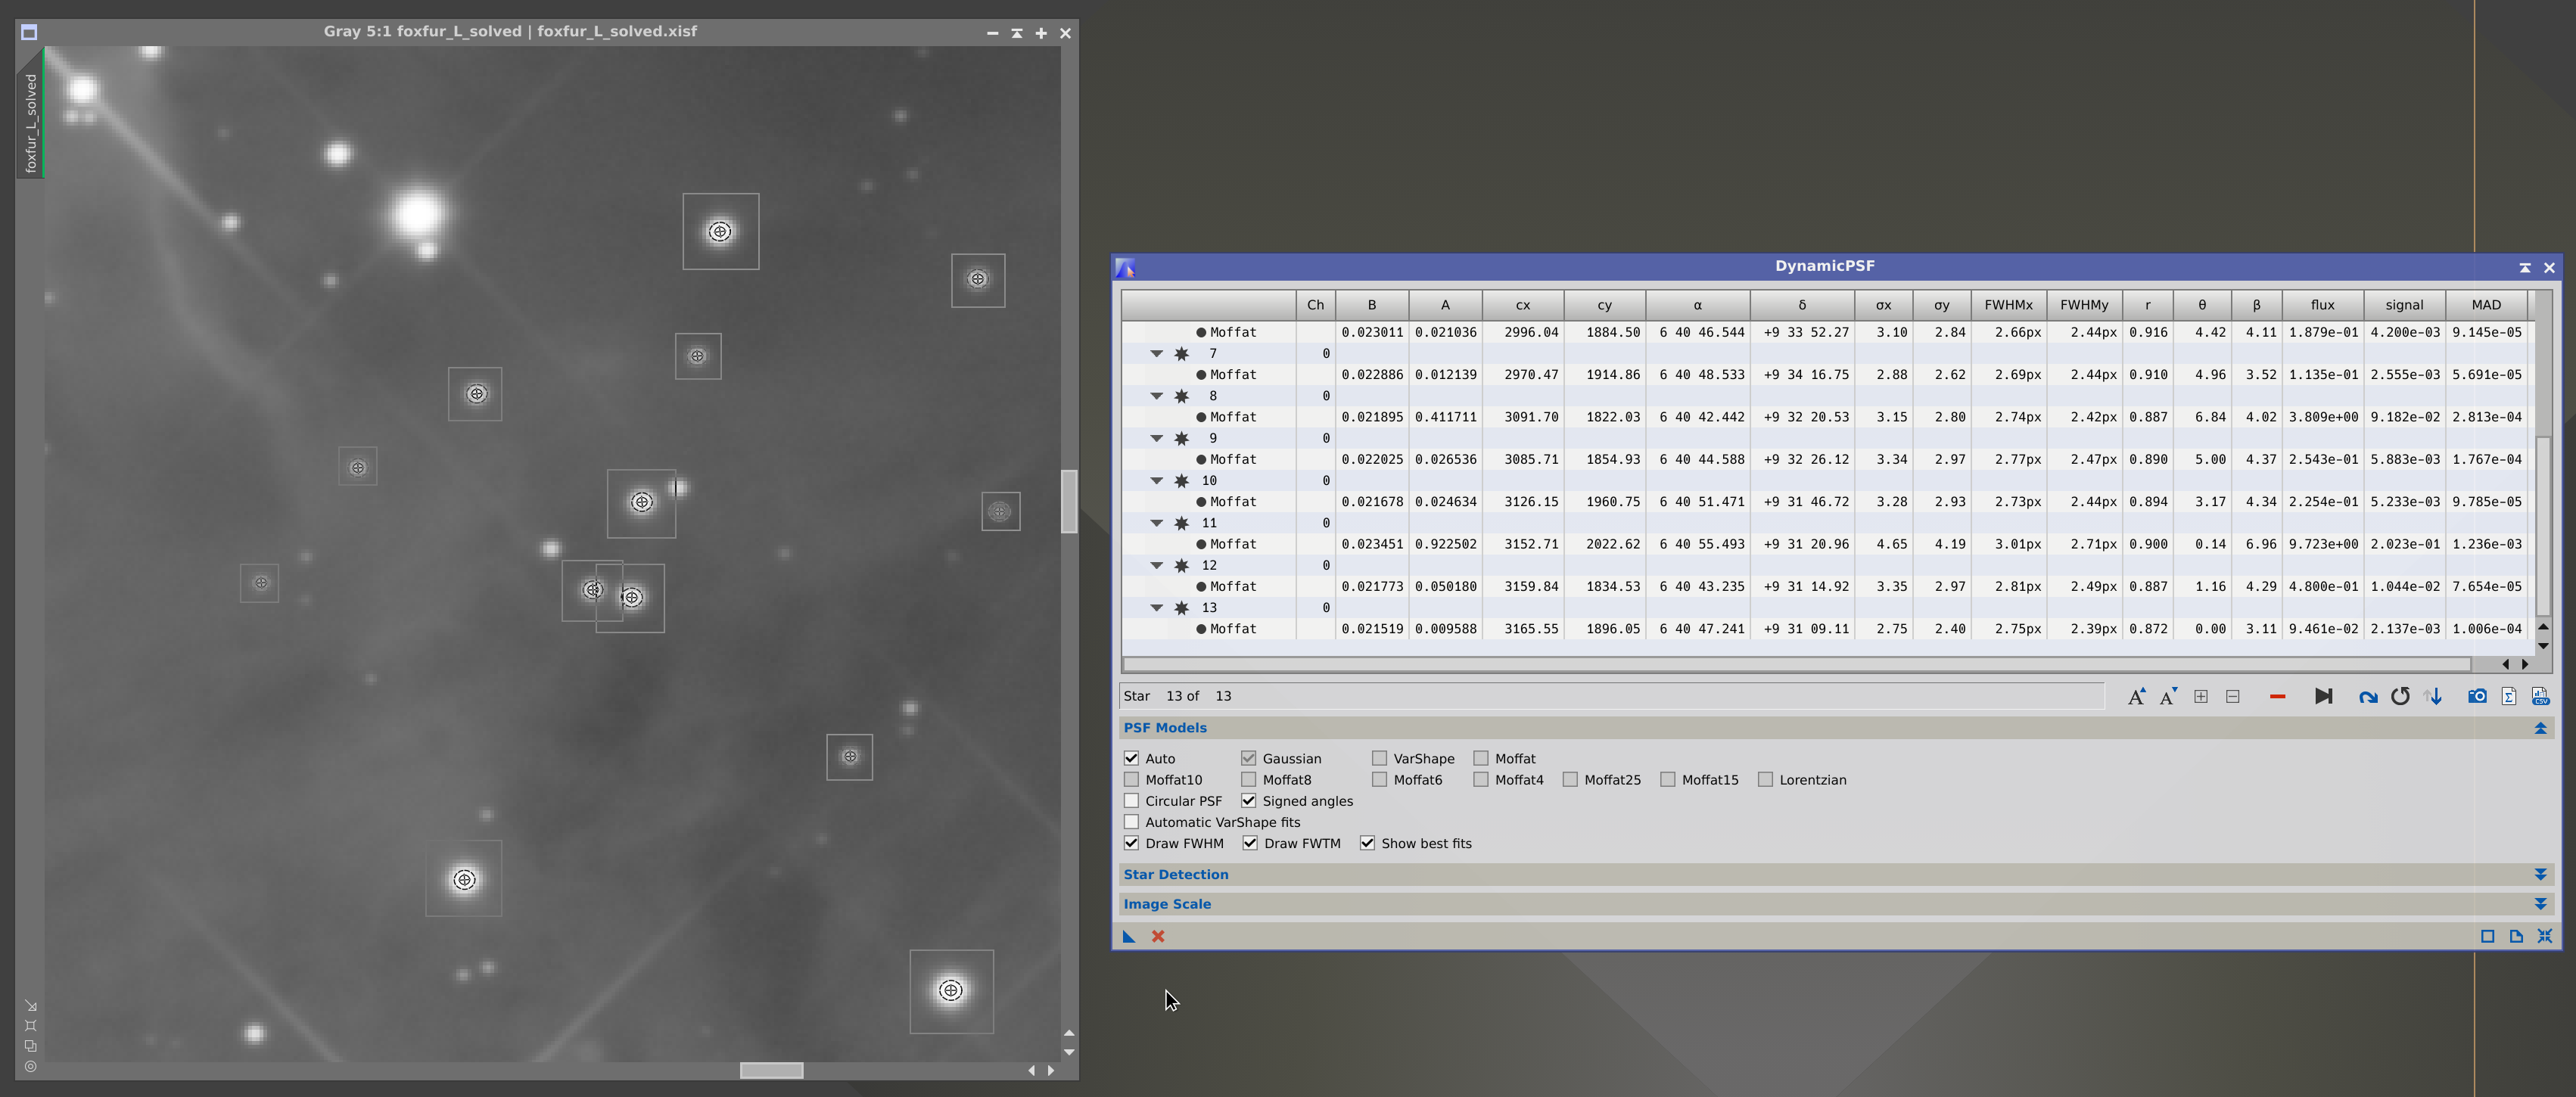2576x1097 pixels.
Task: Collapse star 12 tree node
Action: click(1156, 565)
